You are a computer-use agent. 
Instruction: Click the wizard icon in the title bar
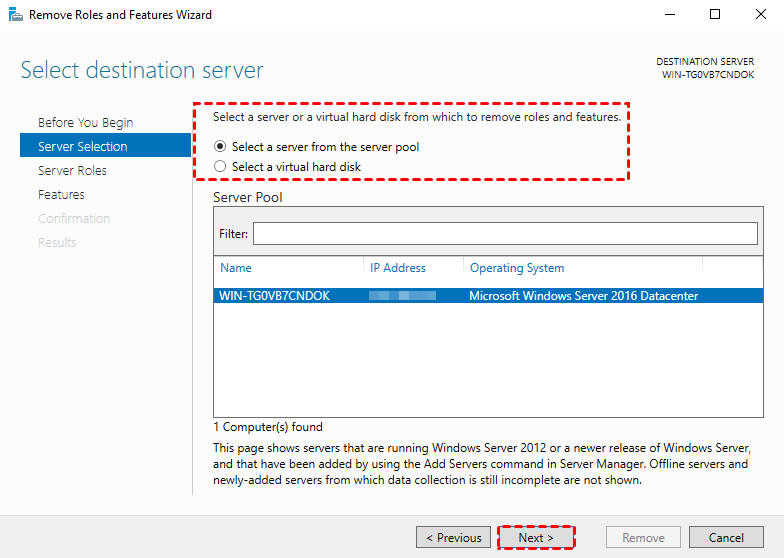coord(15,15)
